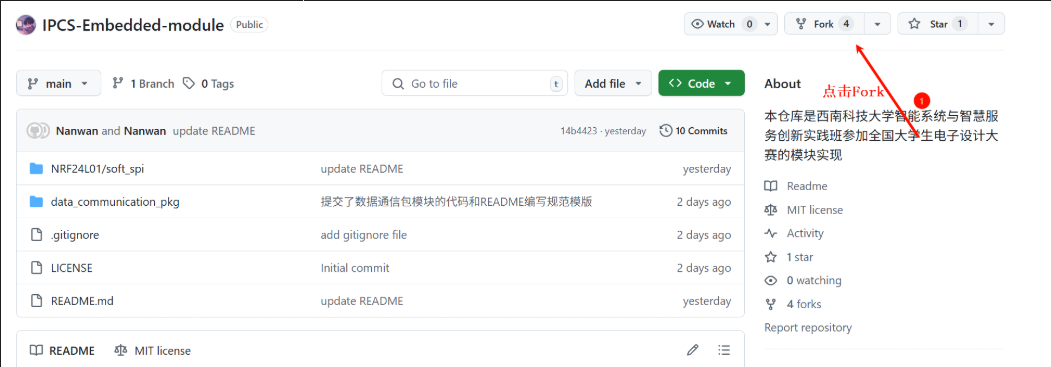Open the Star lists dropdown arrow

pos(991,24)
